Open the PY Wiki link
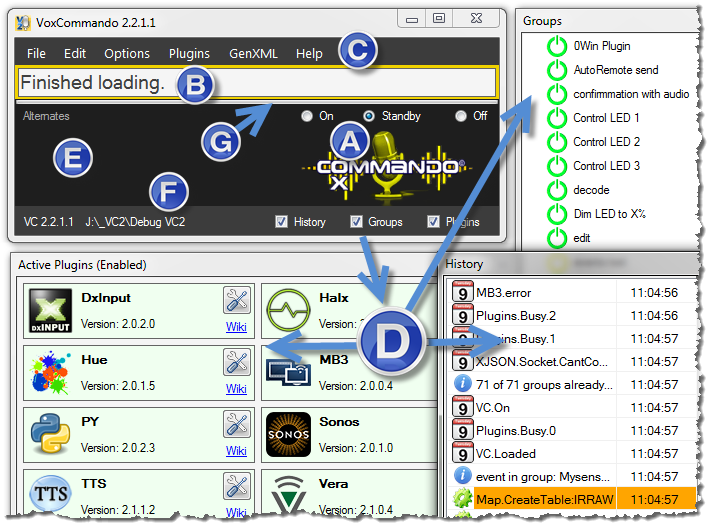The height and width of the screenshot is (528, 712). tap(236, 451)
